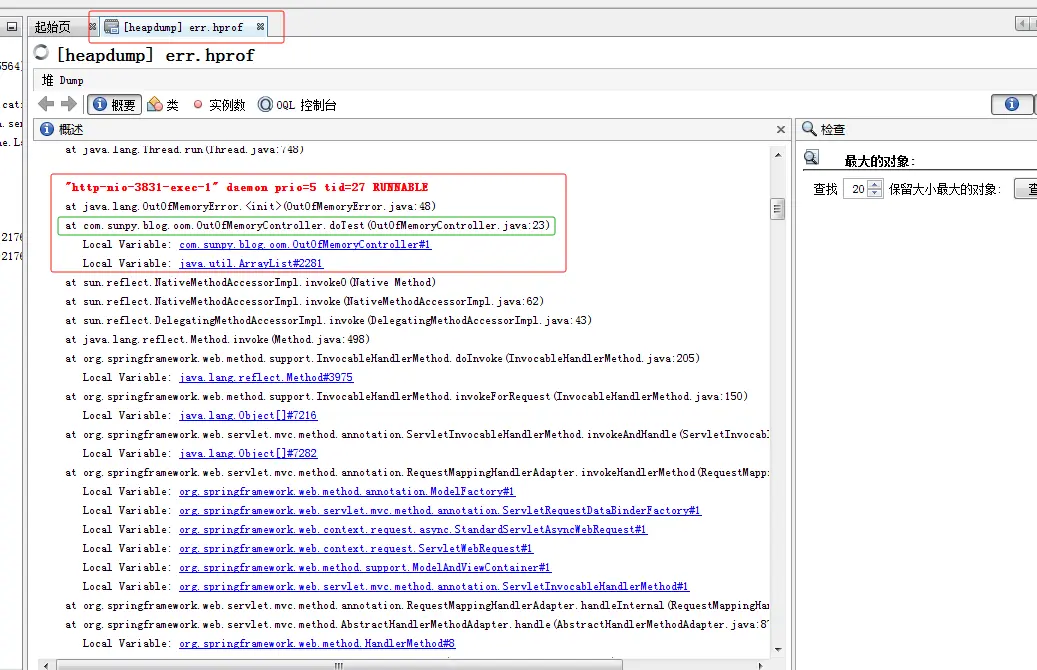
Task: Click the horizontal scrollbar thumb
Action: [x=339, y=665]
